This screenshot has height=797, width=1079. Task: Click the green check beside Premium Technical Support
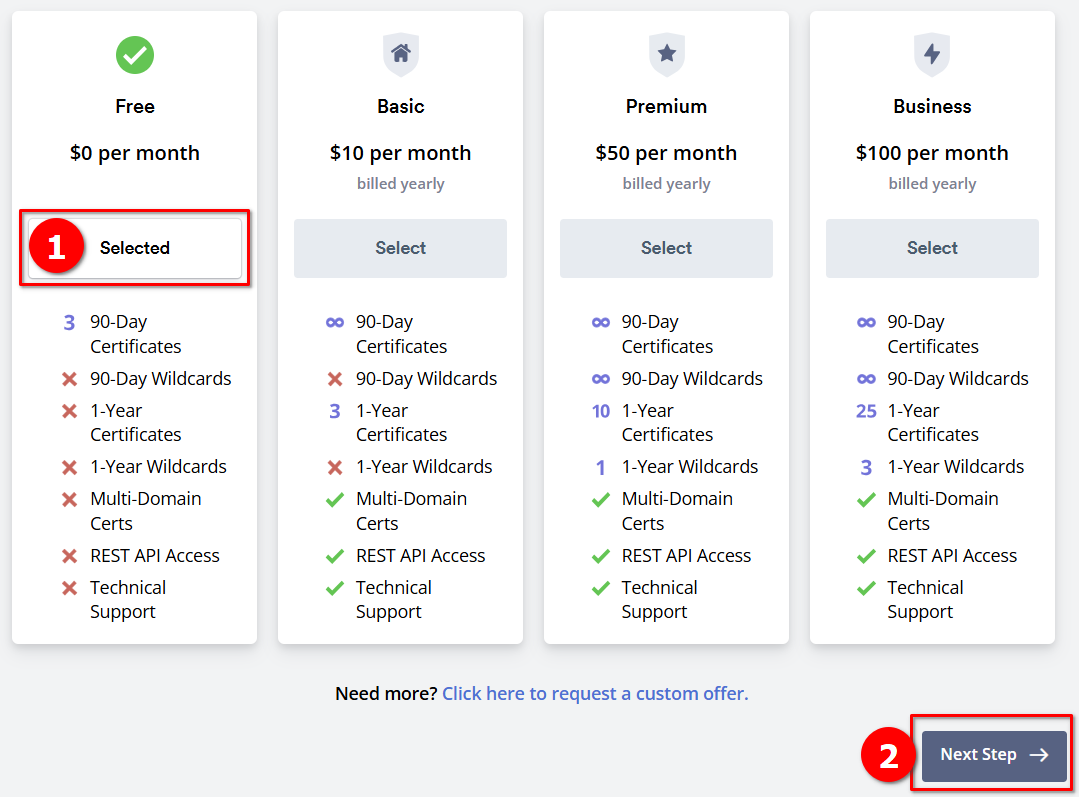click(x=601, y=588)
